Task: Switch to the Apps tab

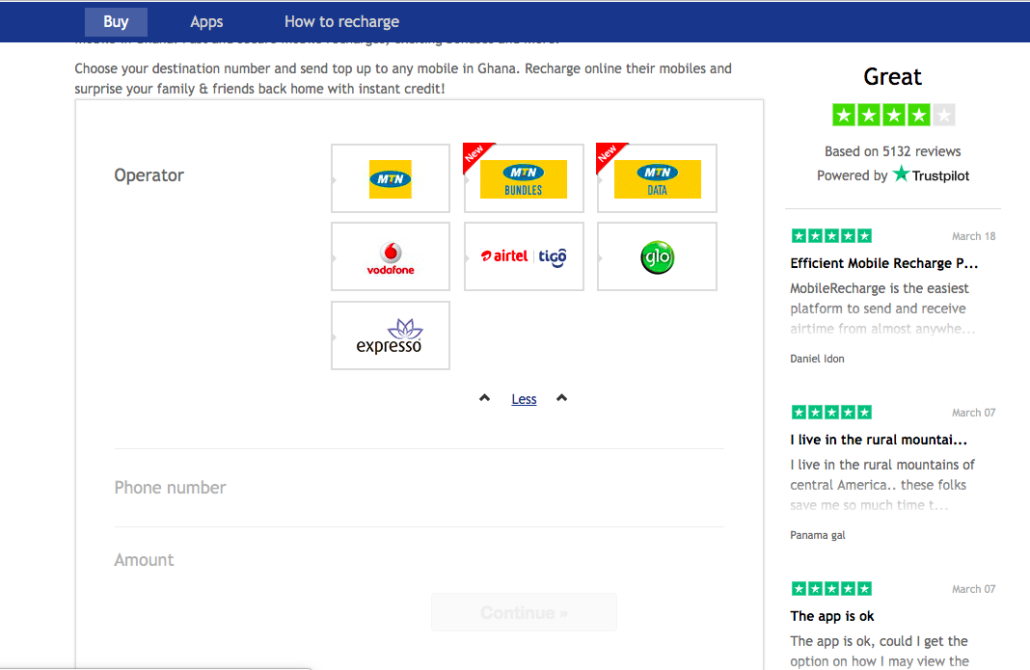Action: 206,22
